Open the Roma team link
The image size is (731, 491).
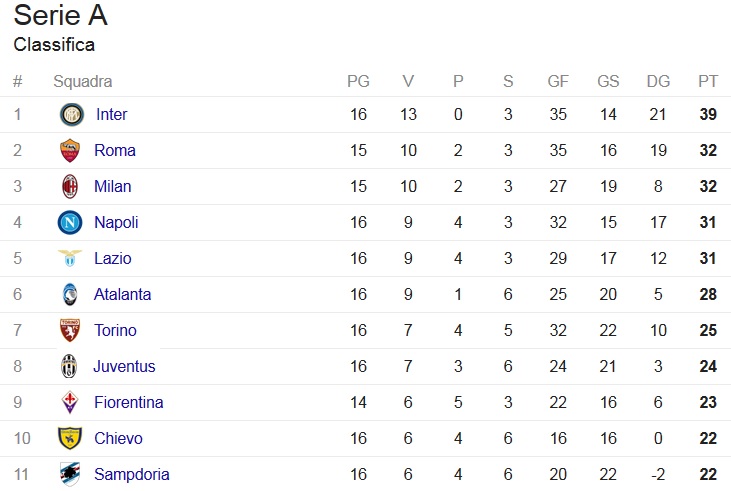tap(115, 150)
